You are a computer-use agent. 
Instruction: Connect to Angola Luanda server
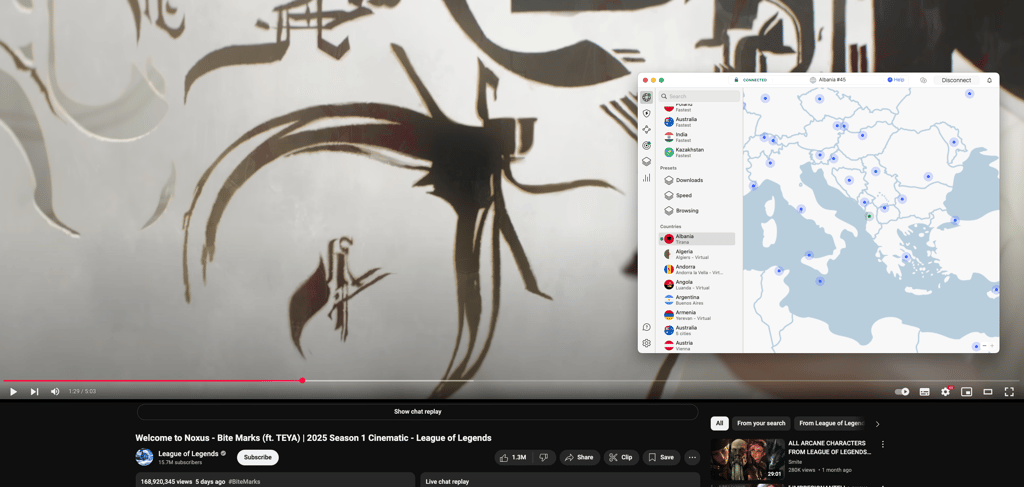pyautogui.click(x=697, y=285)
